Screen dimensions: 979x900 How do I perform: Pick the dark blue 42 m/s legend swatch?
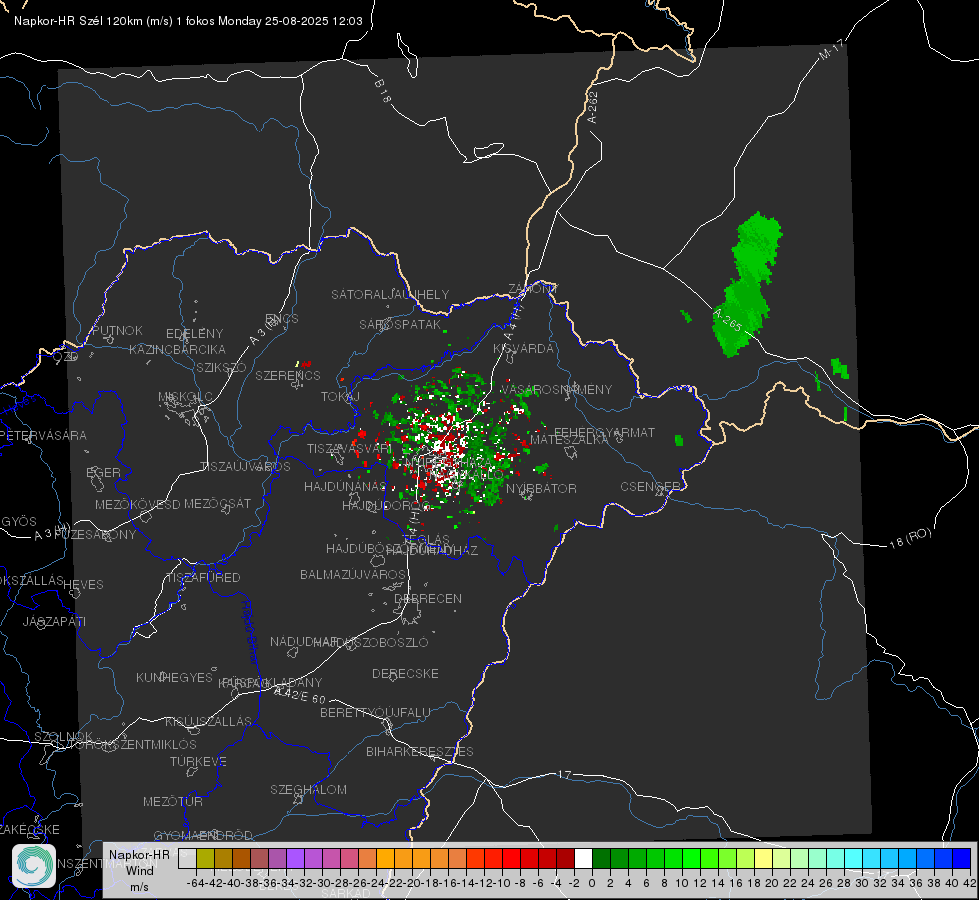tap(962, 858)
